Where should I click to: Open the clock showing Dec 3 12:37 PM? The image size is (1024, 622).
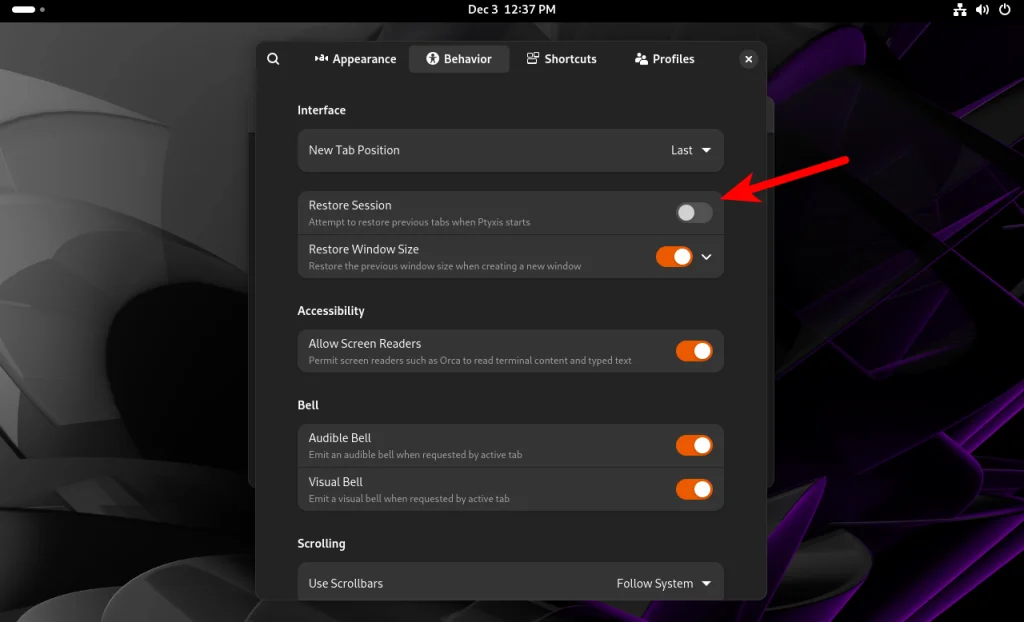click(511, 10)
